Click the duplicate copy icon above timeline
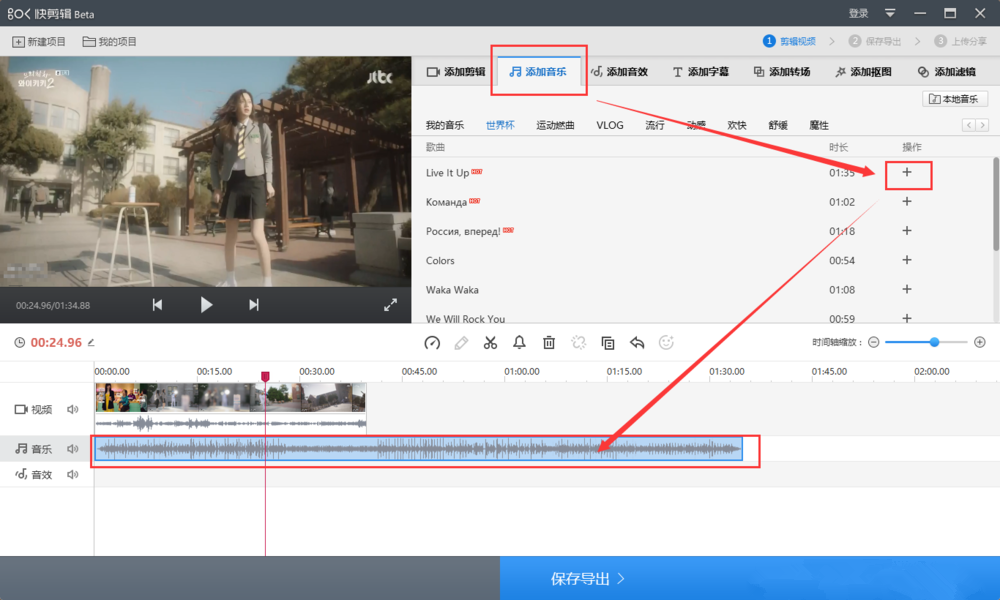Viewport: 1000px width, 600px height. (607, 343)
